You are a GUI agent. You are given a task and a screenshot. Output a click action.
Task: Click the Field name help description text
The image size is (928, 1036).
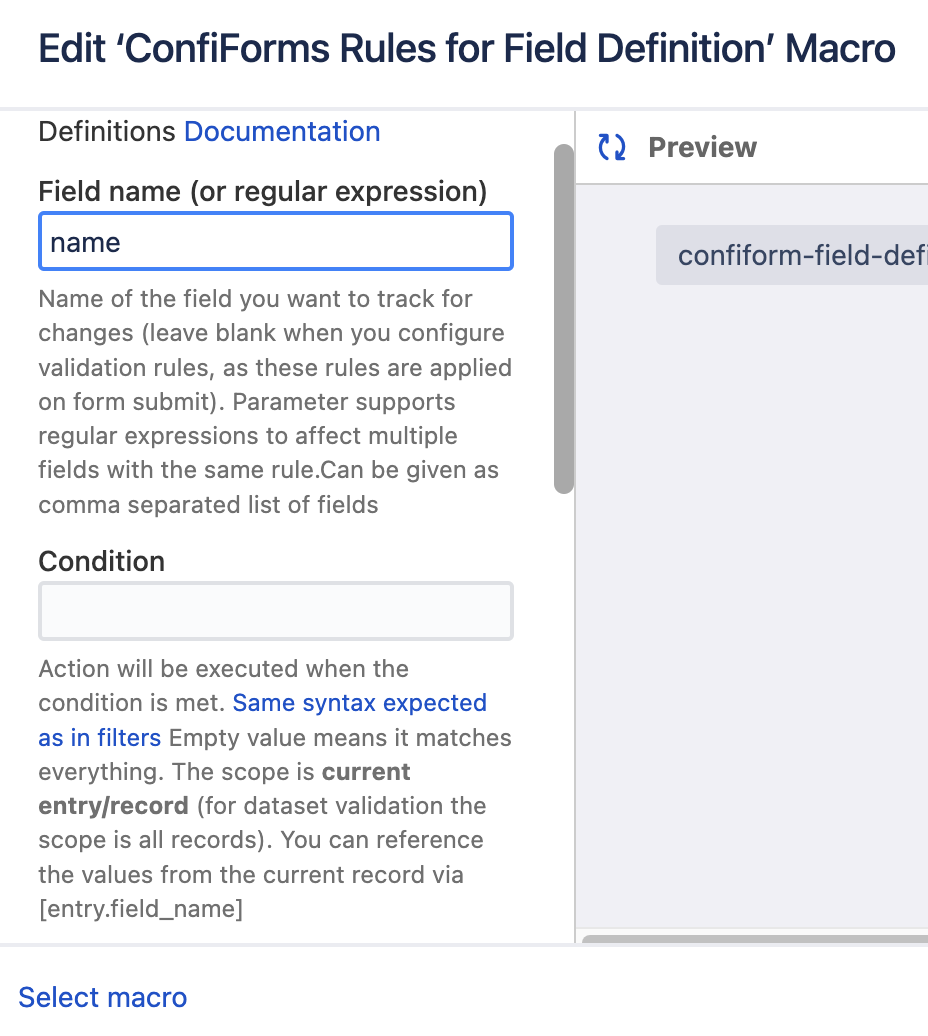(x=272, y=402)
